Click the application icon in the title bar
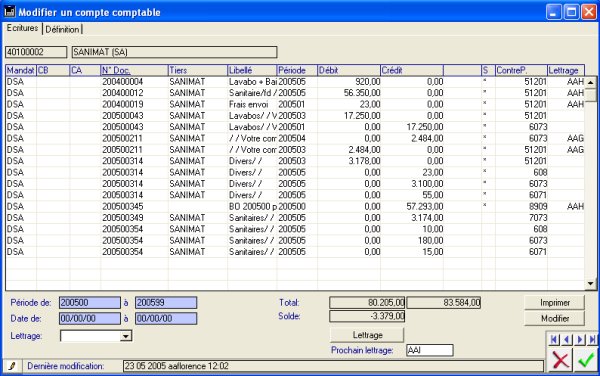600x376 pixels. click(x=10, y=11)
